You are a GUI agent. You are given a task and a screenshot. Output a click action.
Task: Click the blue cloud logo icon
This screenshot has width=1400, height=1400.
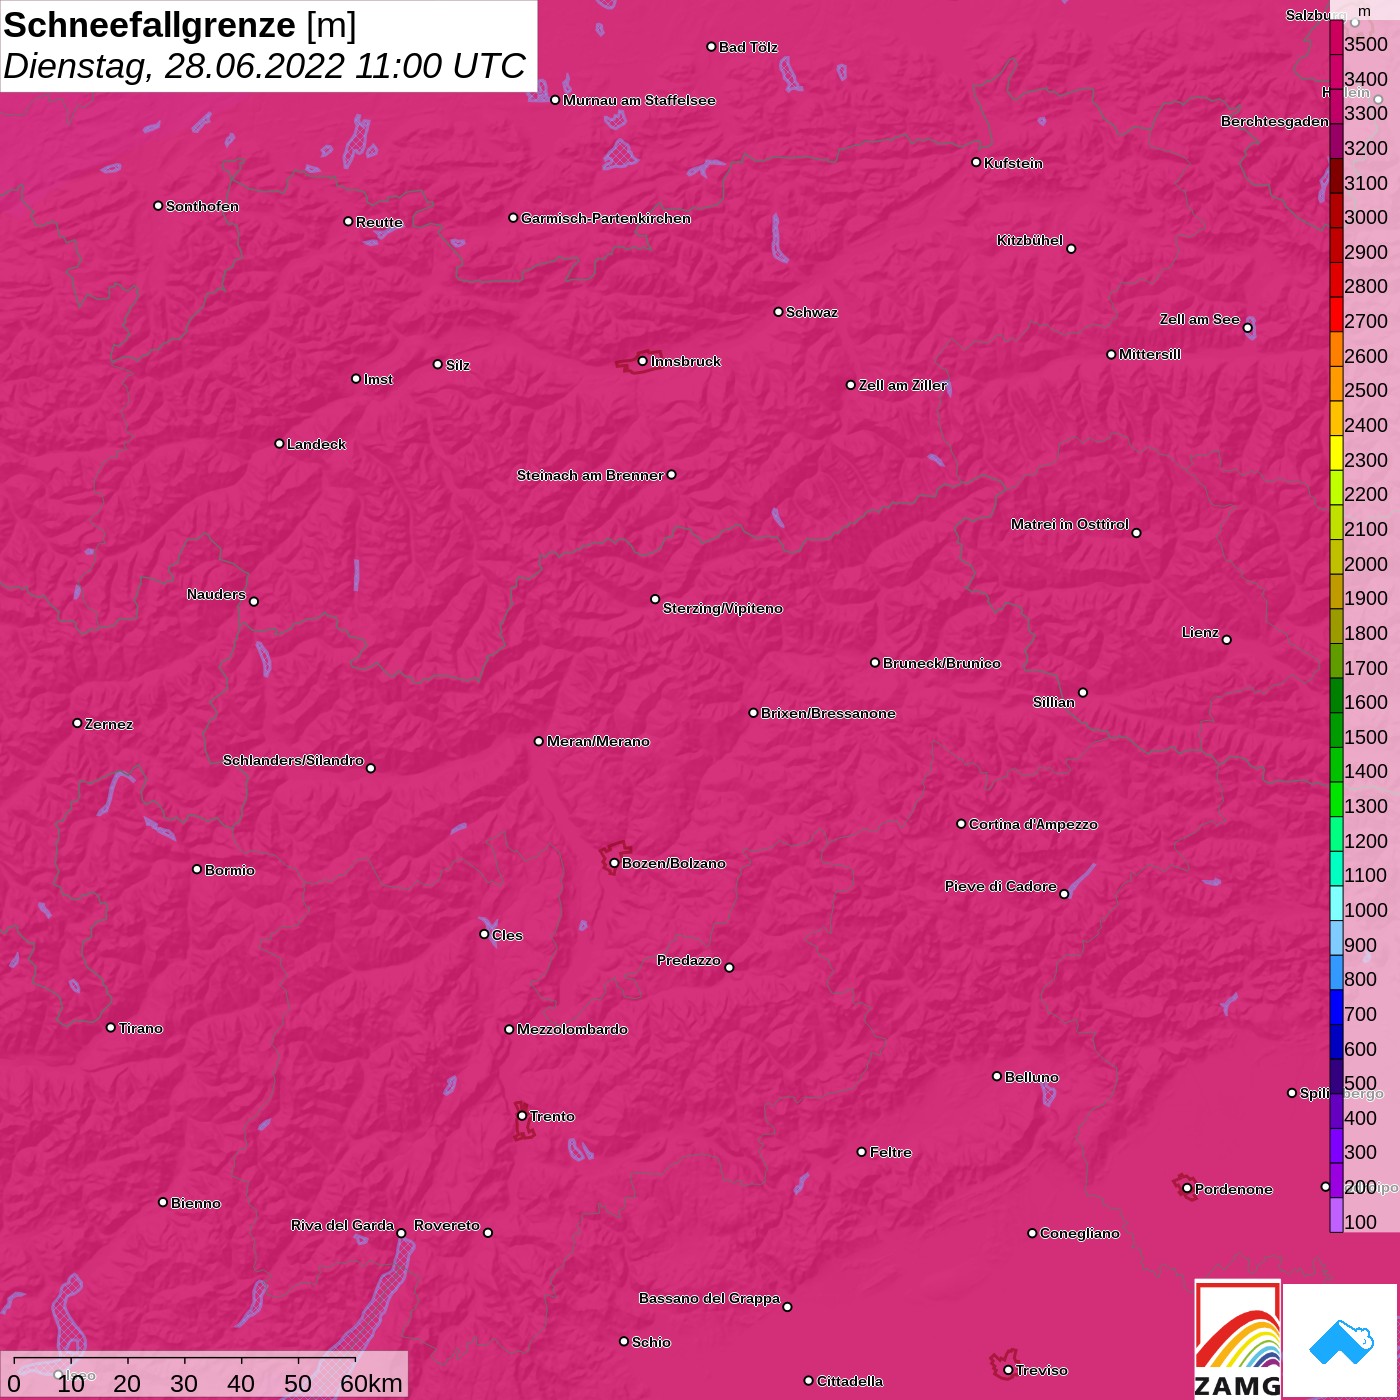[1340, 1341]
